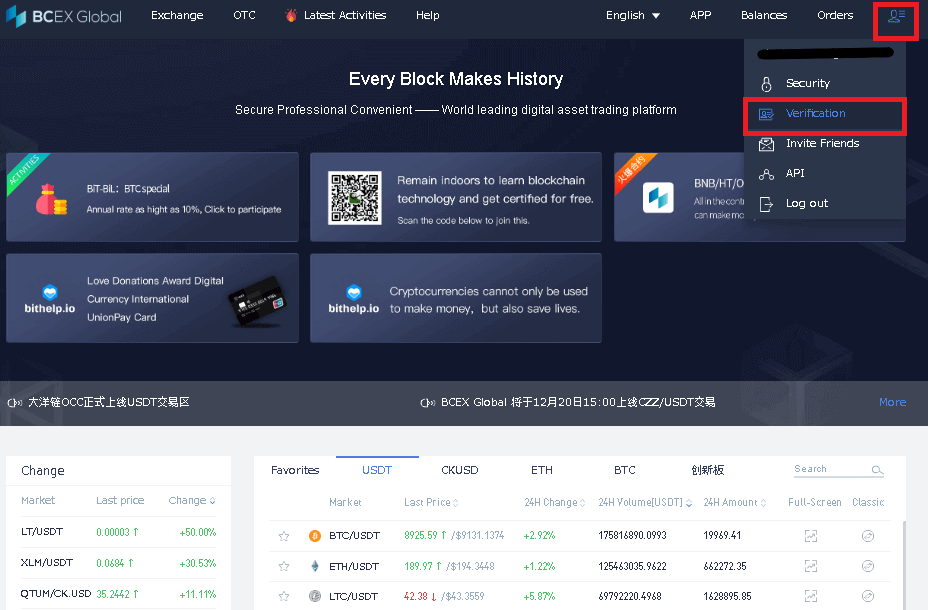The width and height of the screenshot is (928, 610).
Task: Click the search magnifier icon
Action: pos(877,470)
